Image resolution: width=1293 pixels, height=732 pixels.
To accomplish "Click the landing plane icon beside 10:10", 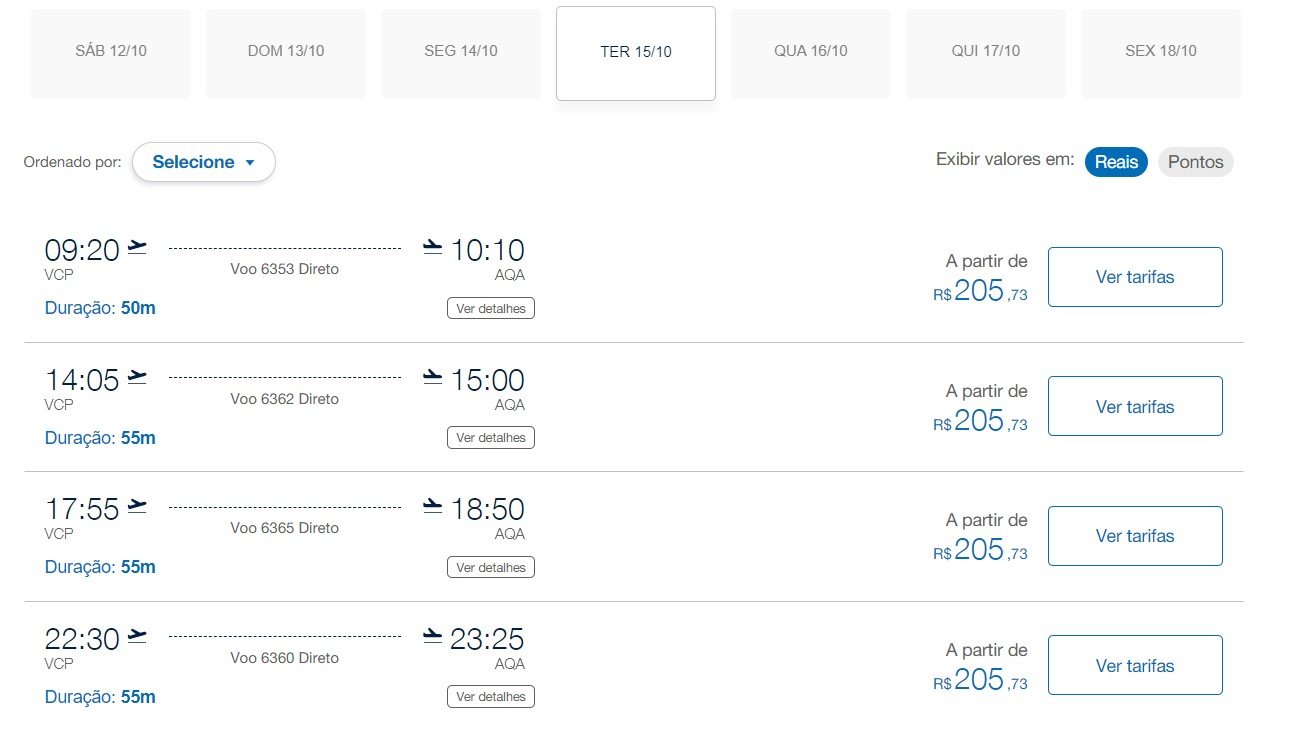I will click(432, 247).
